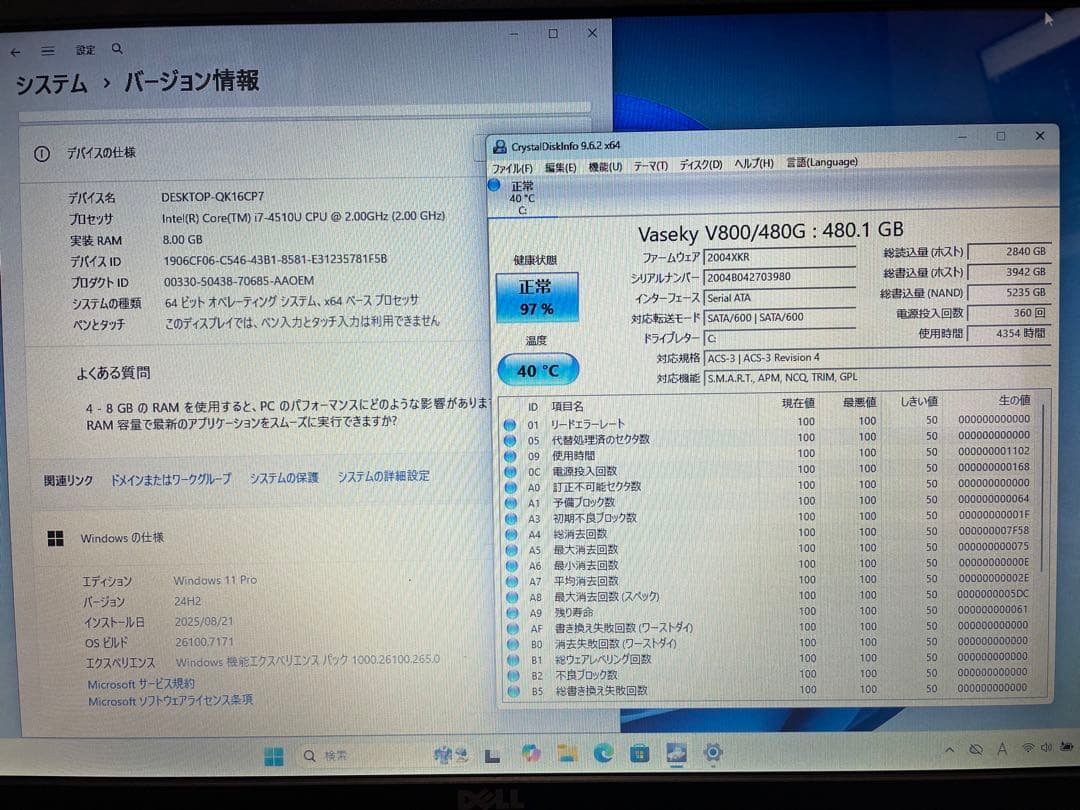The height and width of the screenshot is (810, 1080).
Task: Click the status icon for 不良ブロック数 row
Action: coord(513,676)
